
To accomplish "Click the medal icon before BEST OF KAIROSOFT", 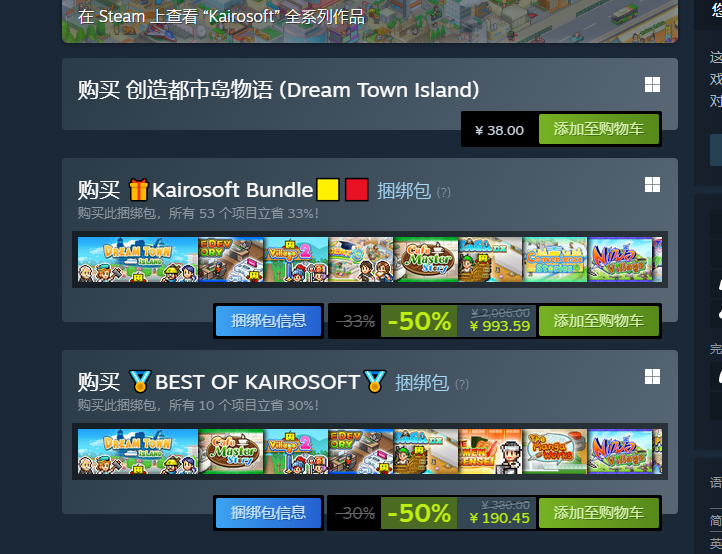I will click(x=140, y=381).
